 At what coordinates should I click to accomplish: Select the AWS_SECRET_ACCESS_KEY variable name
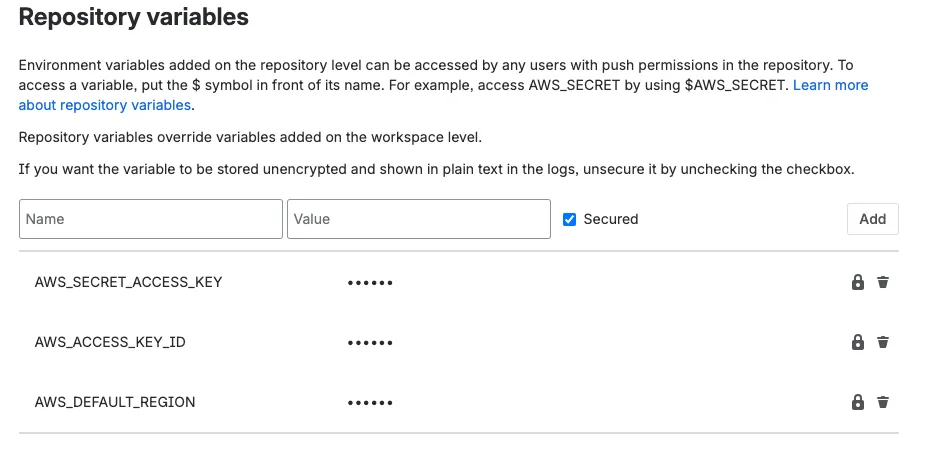[x=128, y=282]
